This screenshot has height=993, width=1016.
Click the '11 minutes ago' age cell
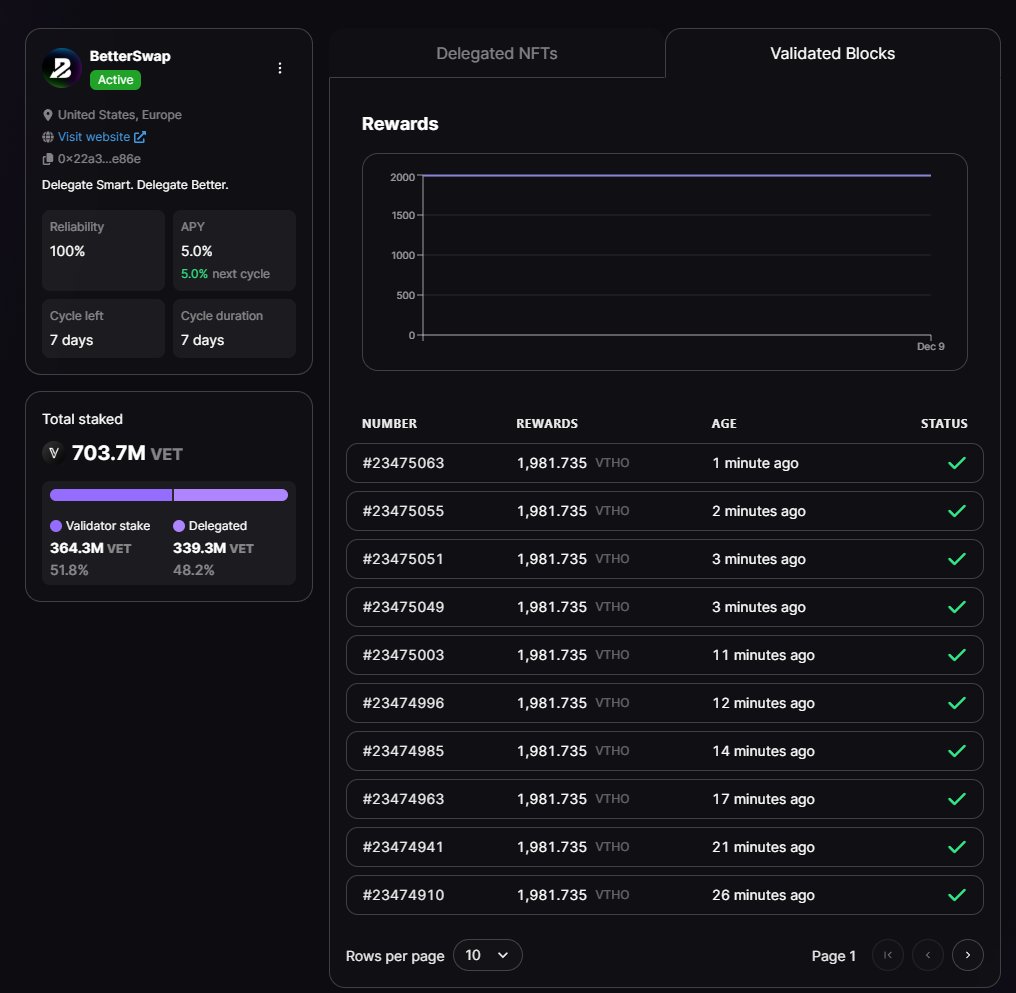coord(763,655)
